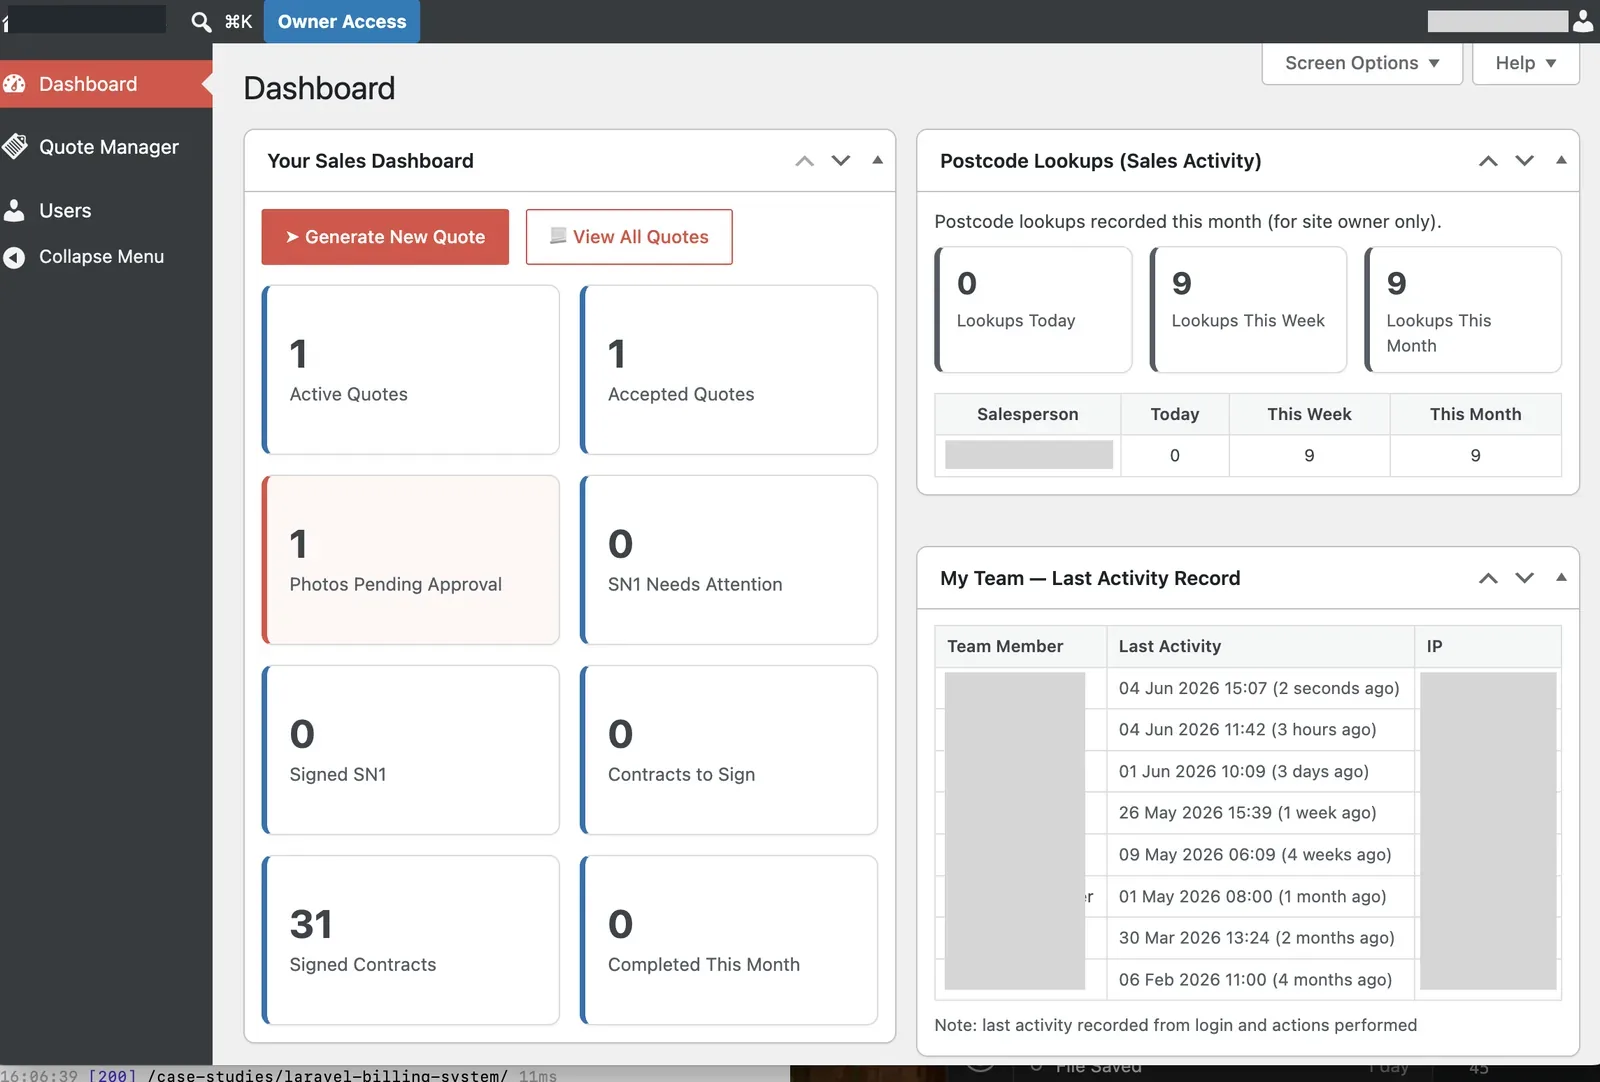Open the search magnifier icon in admin bar
Image resolution: width=1600 pixels, height=1082 pixels.
[201, 21]
